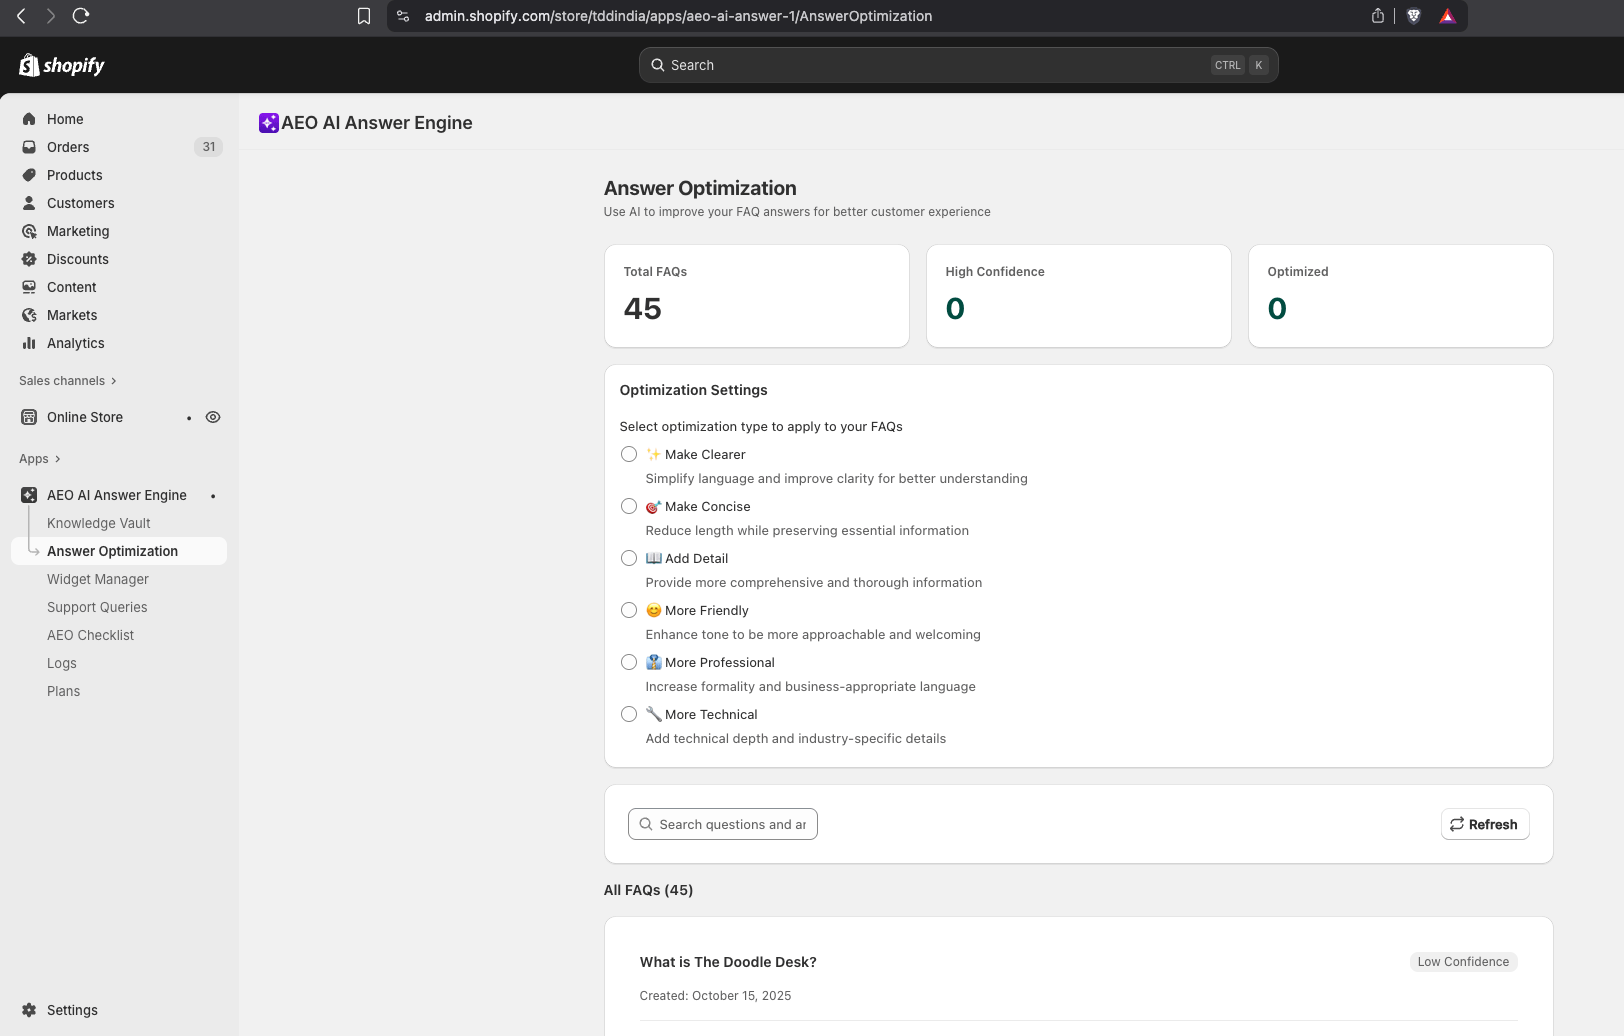Screen dimensions: 1624x1036
Task: Select the Make Clearer radio option
Action: 629,454
